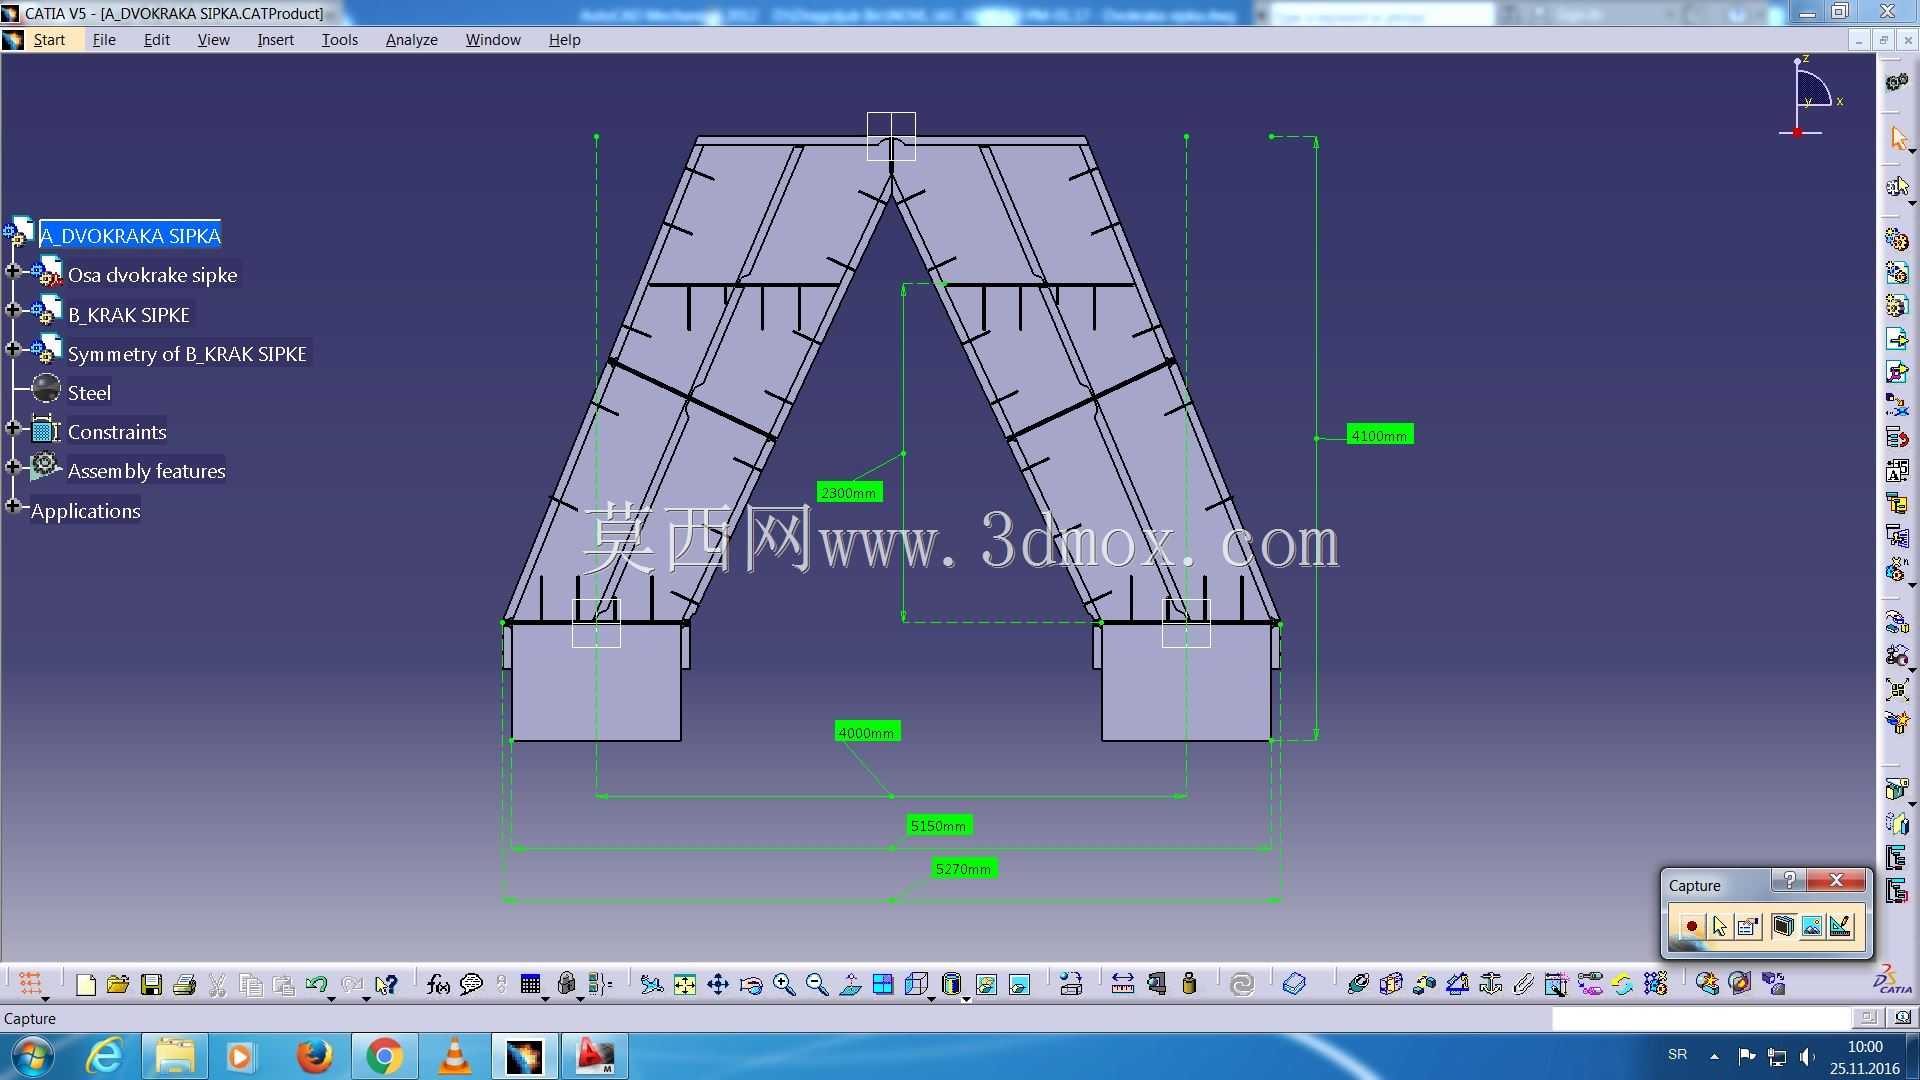Activate the Normal View icon

click(850, 985)
